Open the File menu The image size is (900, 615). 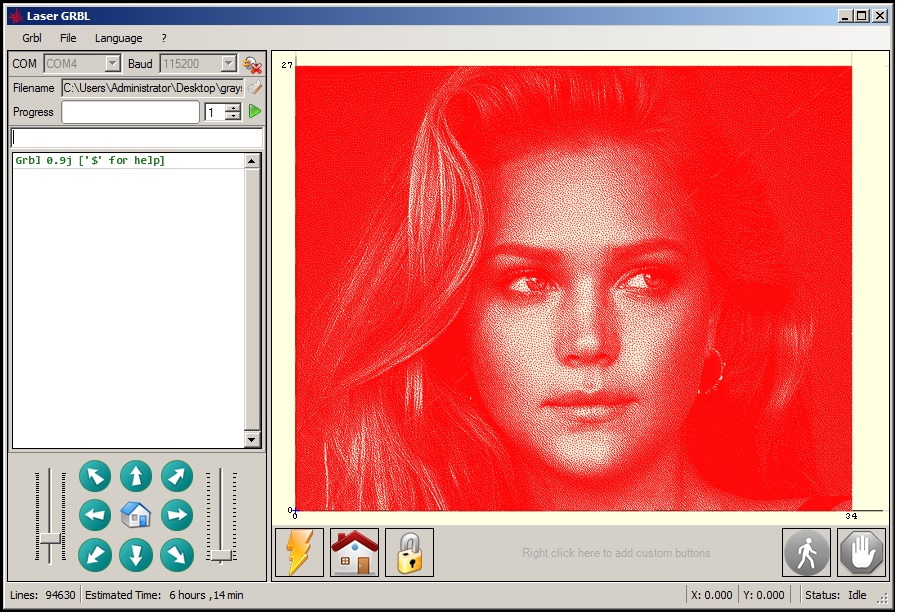pos(68,38)
